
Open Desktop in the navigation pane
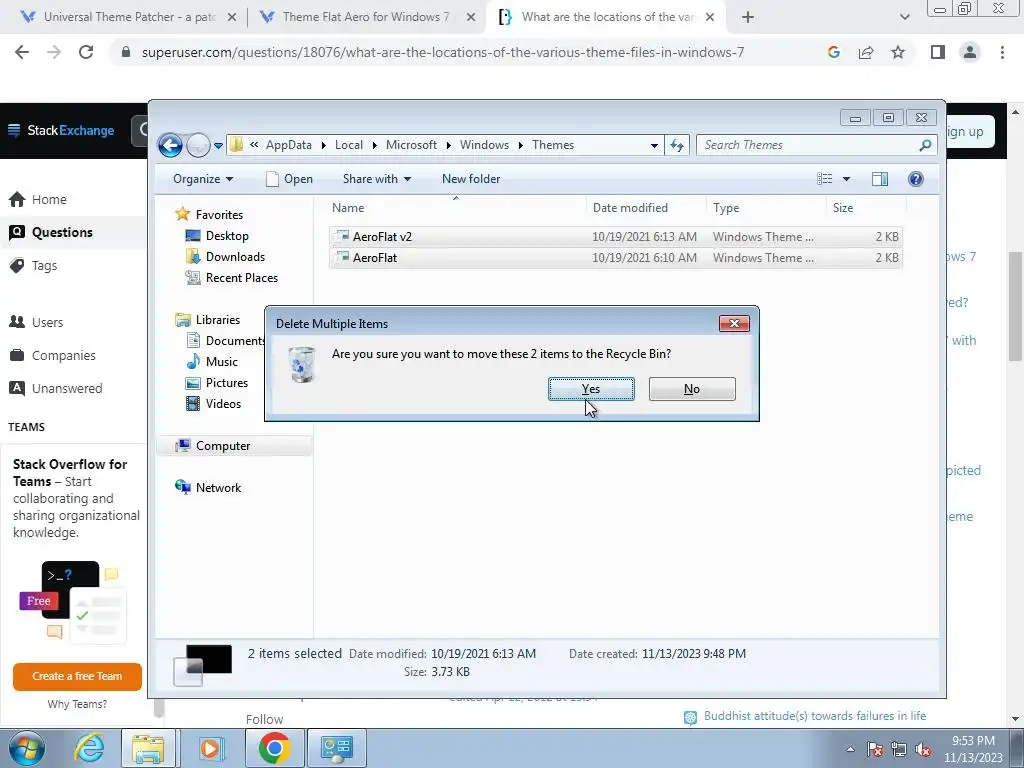point(227,236)
